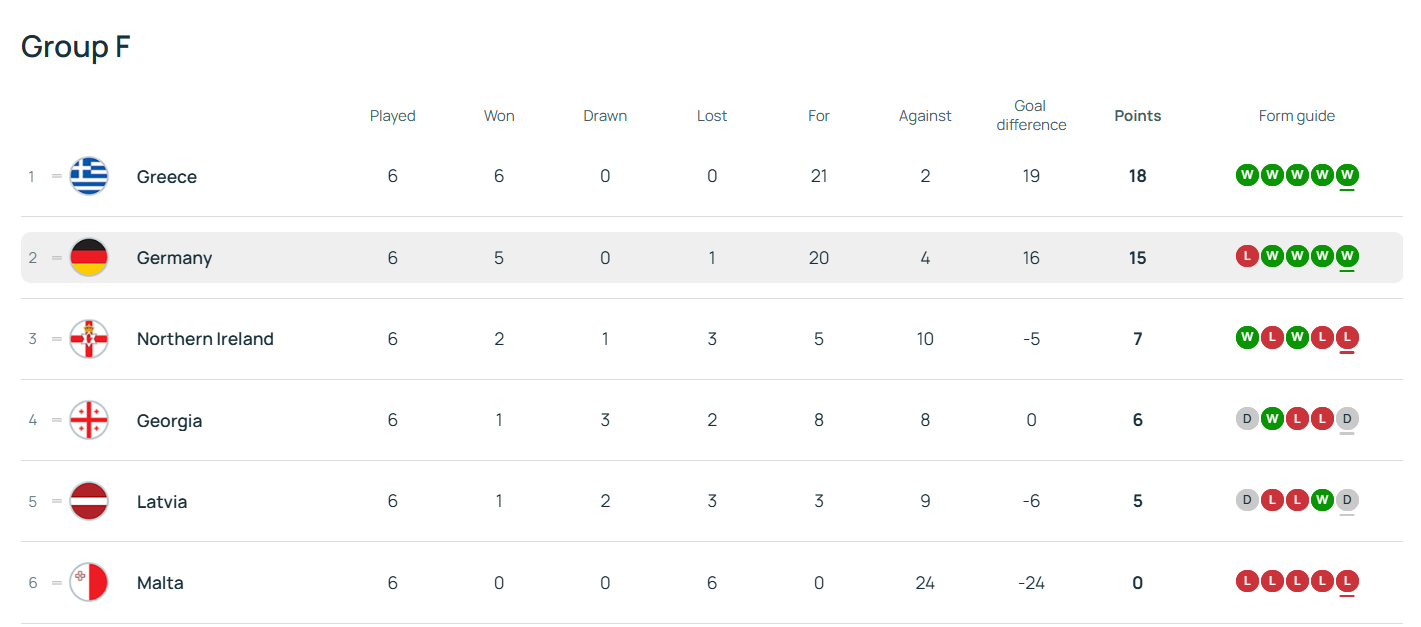The image size is (1421, 627).
Task: Click the Malta flag icon
Action: (x=89, y=582)
